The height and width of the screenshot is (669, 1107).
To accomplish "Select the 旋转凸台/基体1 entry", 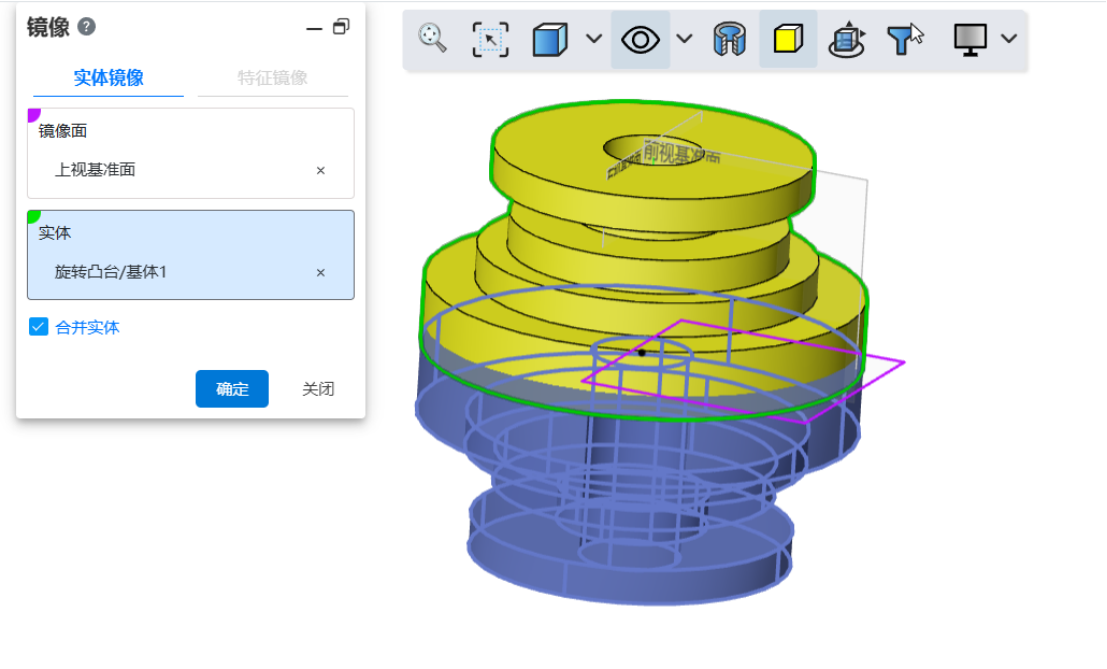I will [x=111, y=272].
